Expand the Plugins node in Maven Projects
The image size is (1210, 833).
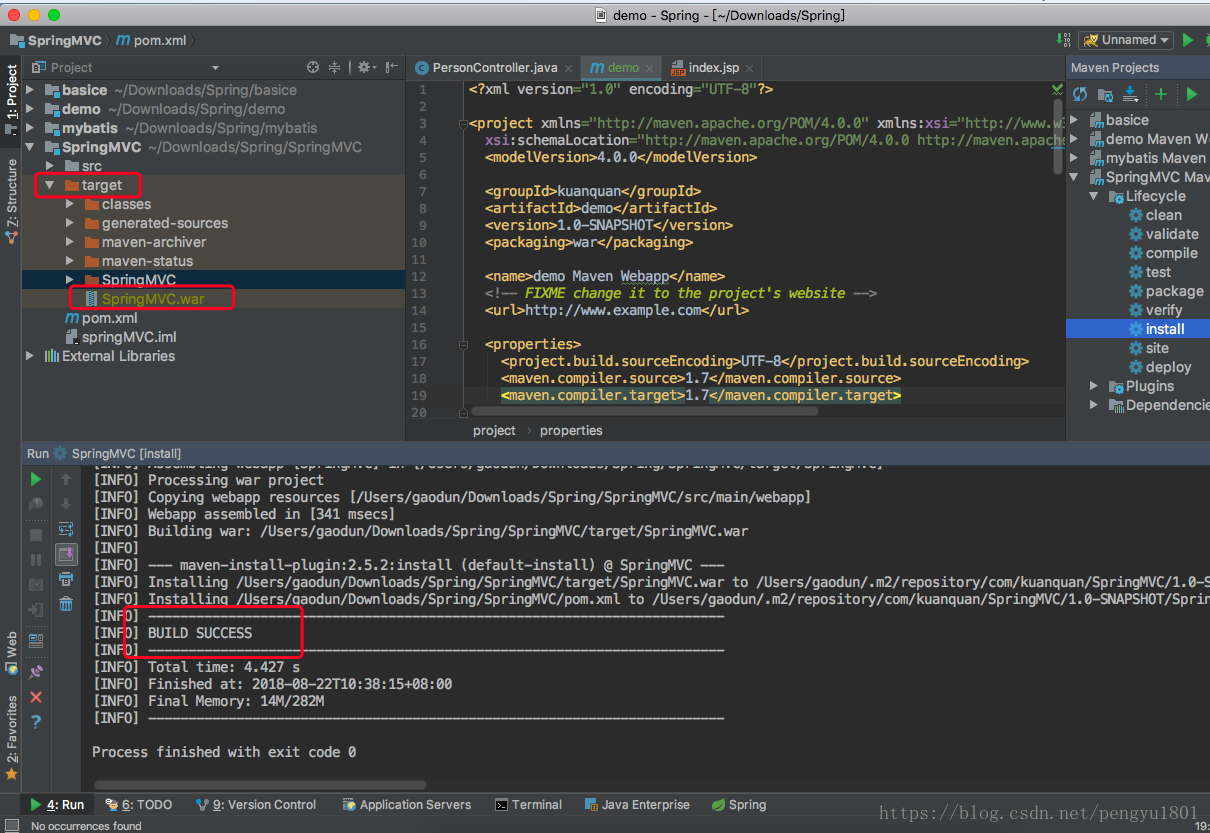(1094, 386)
